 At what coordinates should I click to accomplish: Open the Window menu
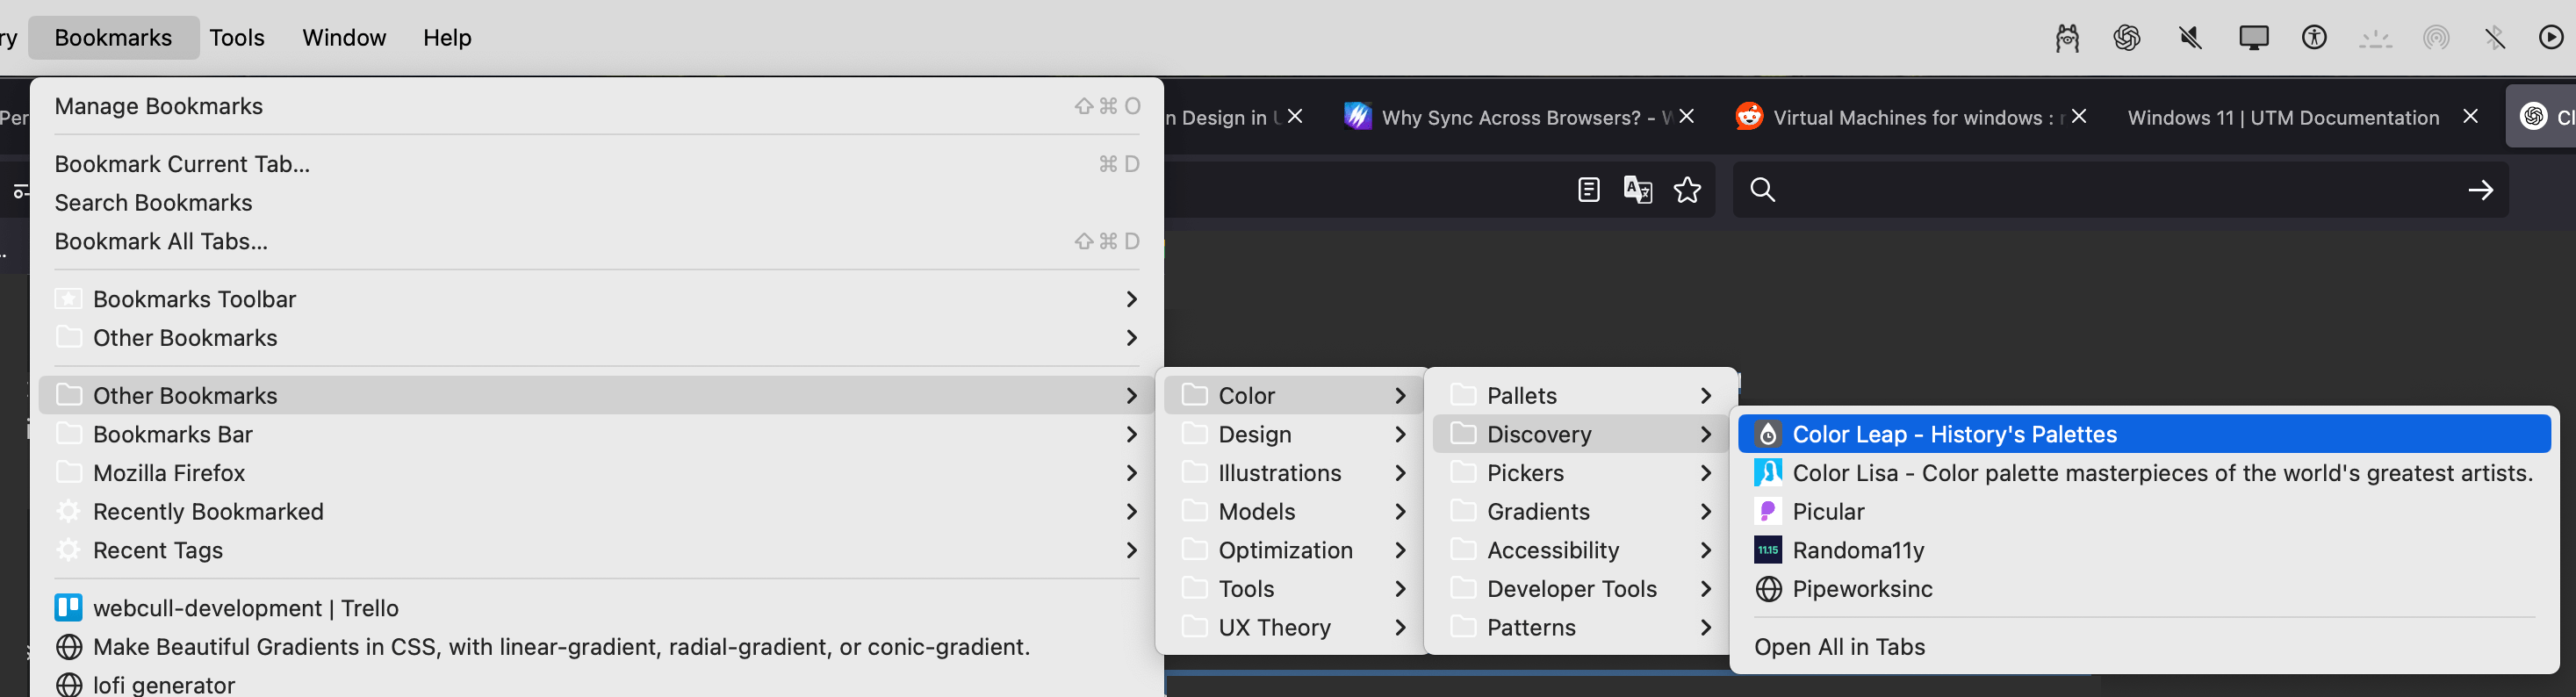[344, 38]
